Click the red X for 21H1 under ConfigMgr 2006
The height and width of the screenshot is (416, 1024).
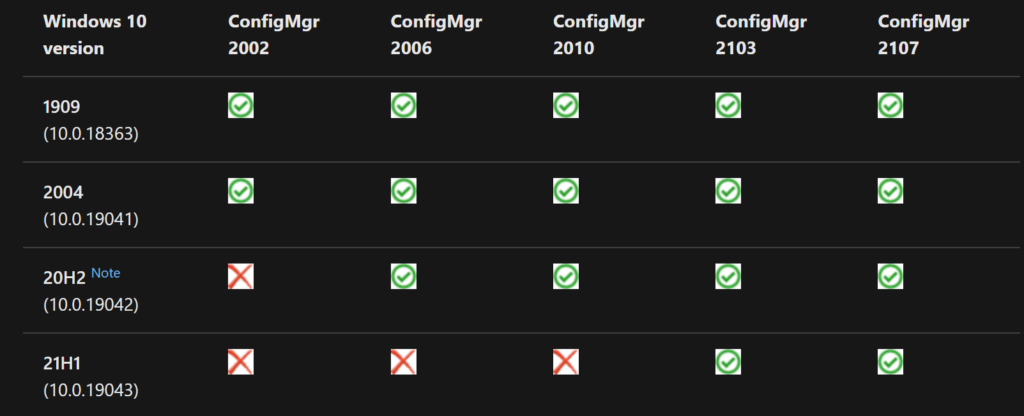coord(404,362)
